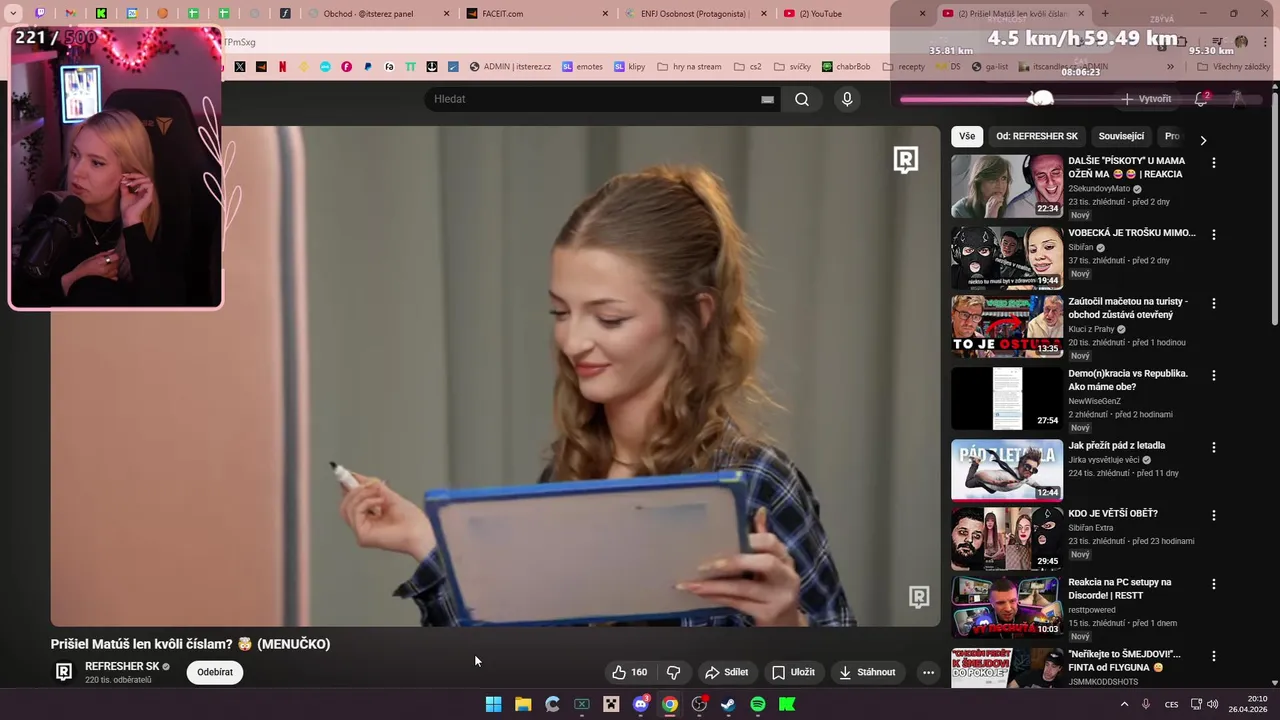The image size is (1280, 720).
Task: Open OBS Studio from the taskbar
Action: tap(699, 704)
